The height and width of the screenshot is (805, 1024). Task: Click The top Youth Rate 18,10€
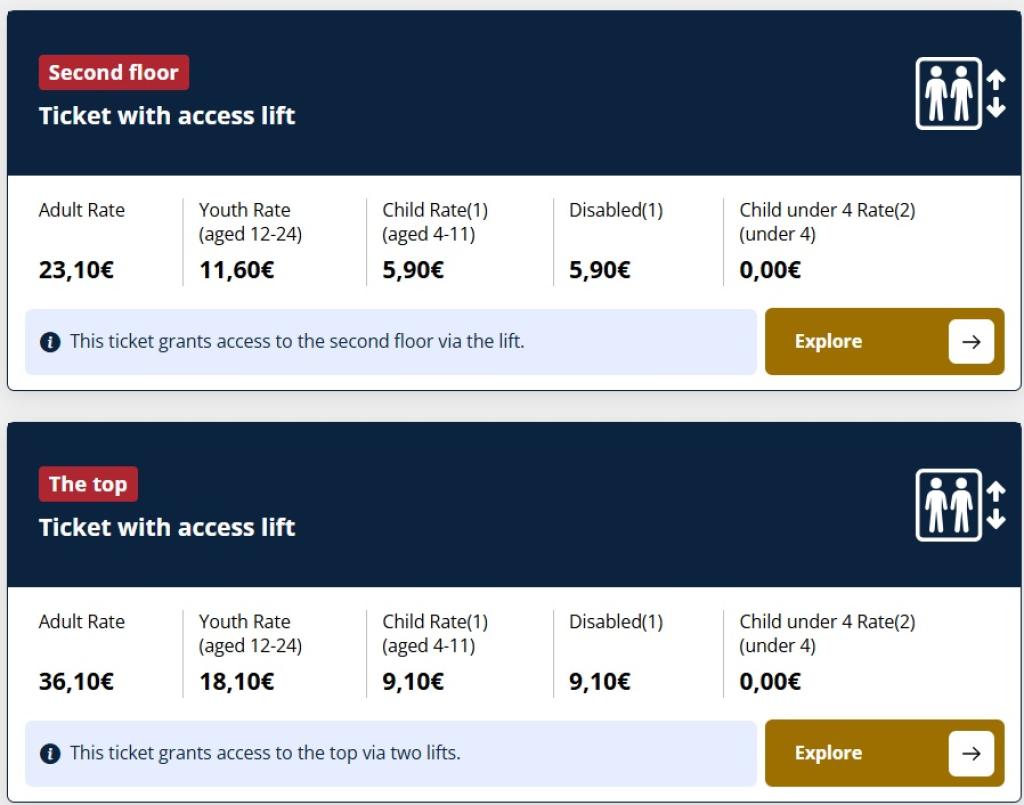pos(236,682)
